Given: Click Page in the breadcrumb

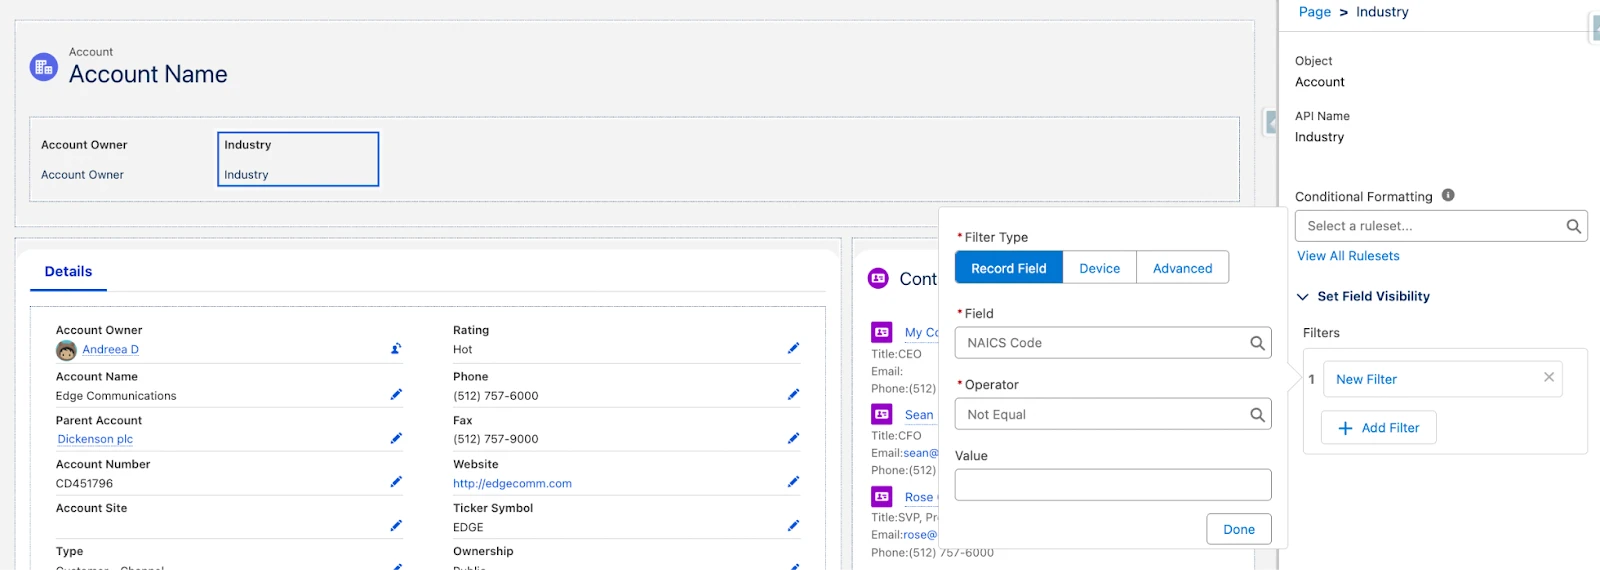Looking at the screenshot, I should [1314, 12].
